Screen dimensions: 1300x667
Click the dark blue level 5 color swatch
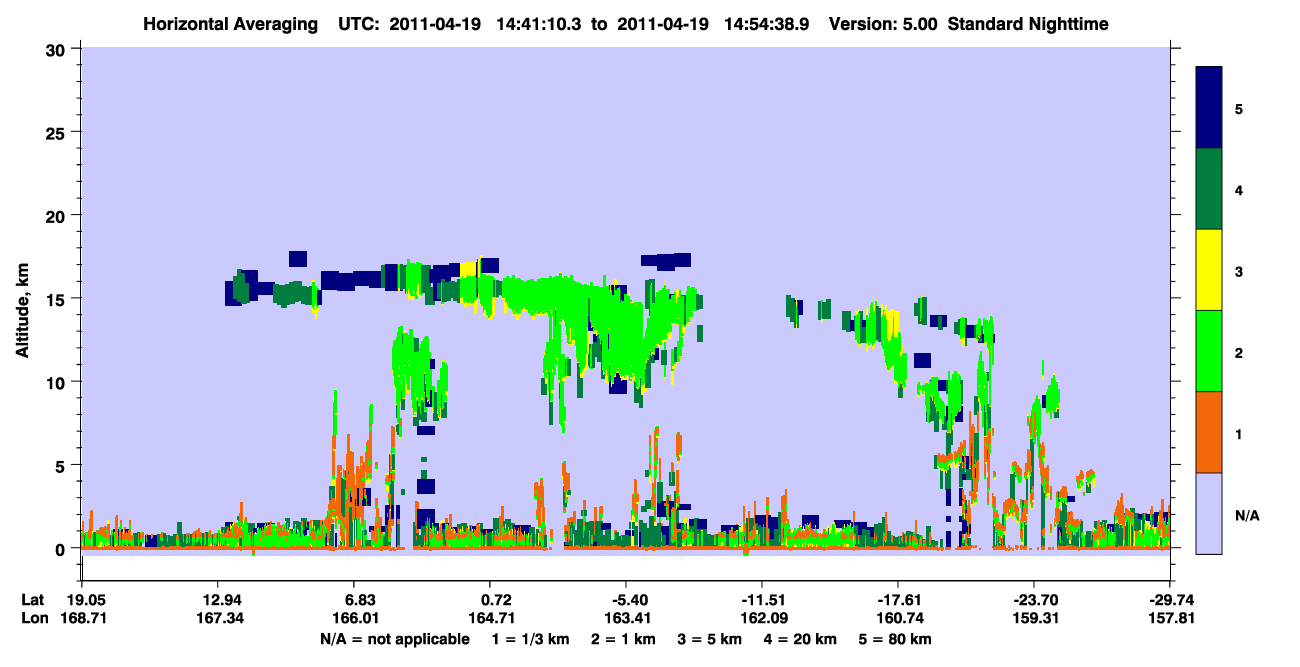(x=1209, y=108)
